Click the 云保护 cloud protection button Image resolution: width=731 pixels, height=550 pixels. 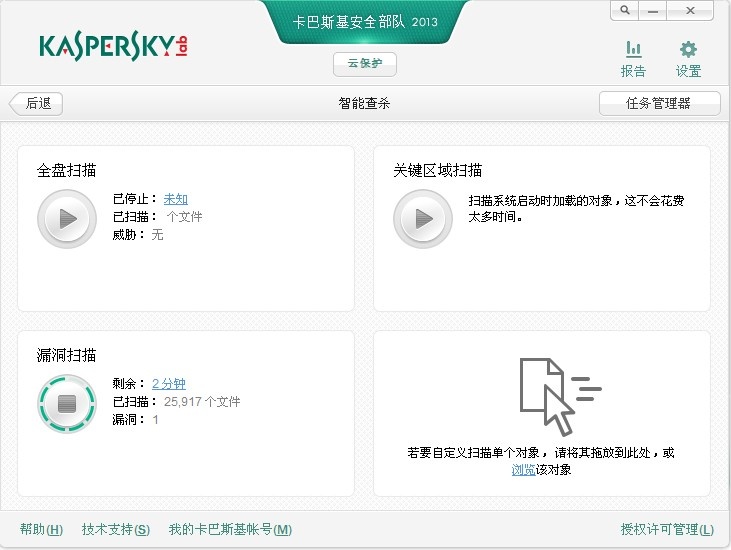[x=365, y=63]
